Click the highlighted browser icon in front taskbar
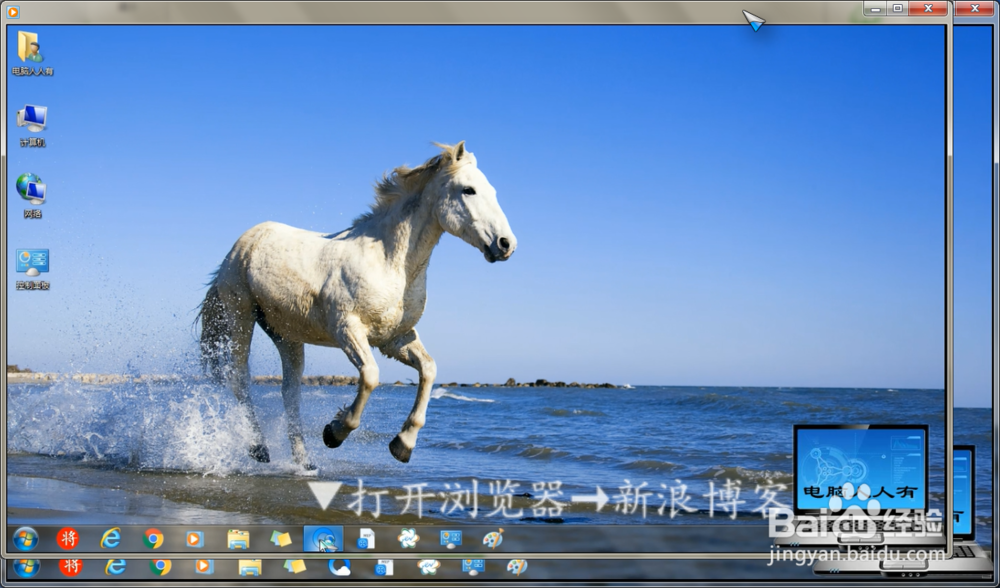1000x588 pixels. tap(323, 540)
